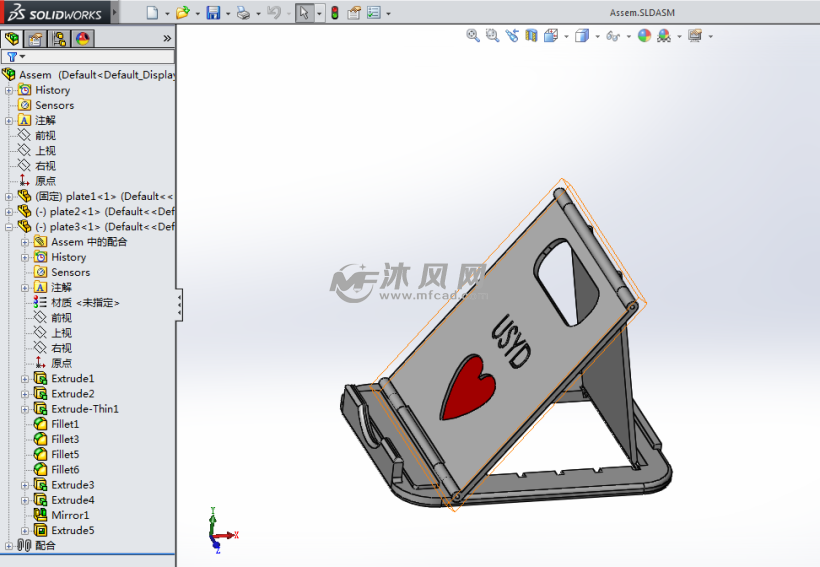820x567 pixels.
Task: Click the Print icon
Action: [x=243, y=13]
